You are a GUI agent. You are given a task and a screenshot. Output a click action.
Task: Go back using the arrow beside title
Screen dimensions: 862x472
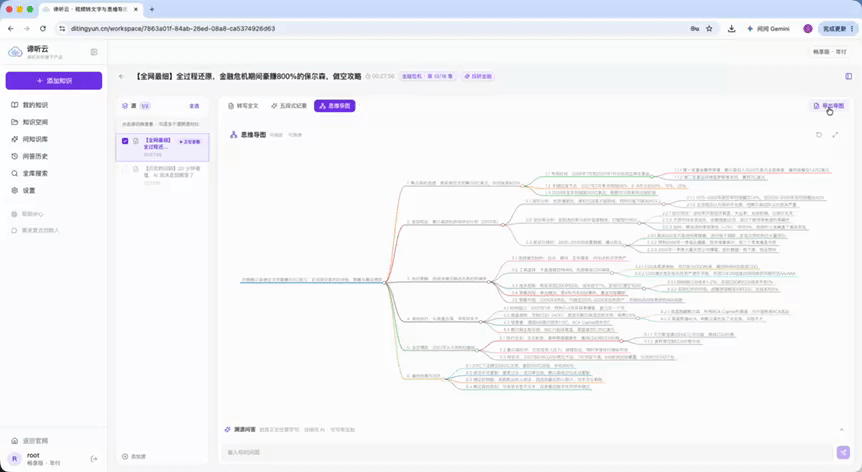coord(121,76)
